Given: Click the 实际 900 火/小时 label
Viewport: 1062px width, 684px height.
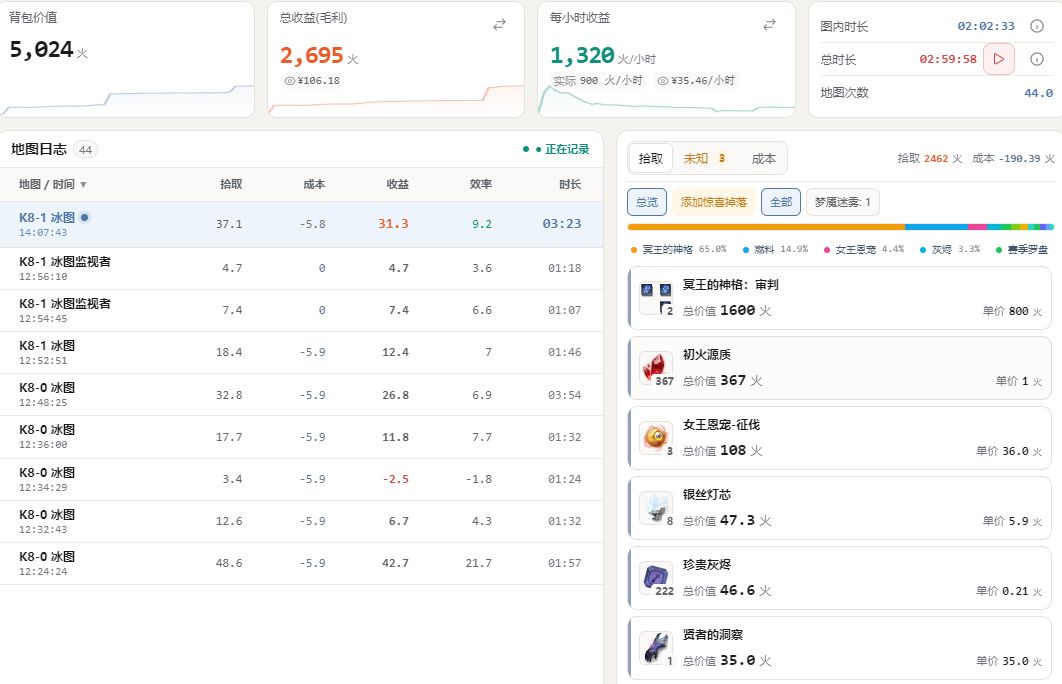Looking at the screenshot, I should (597, 81).
